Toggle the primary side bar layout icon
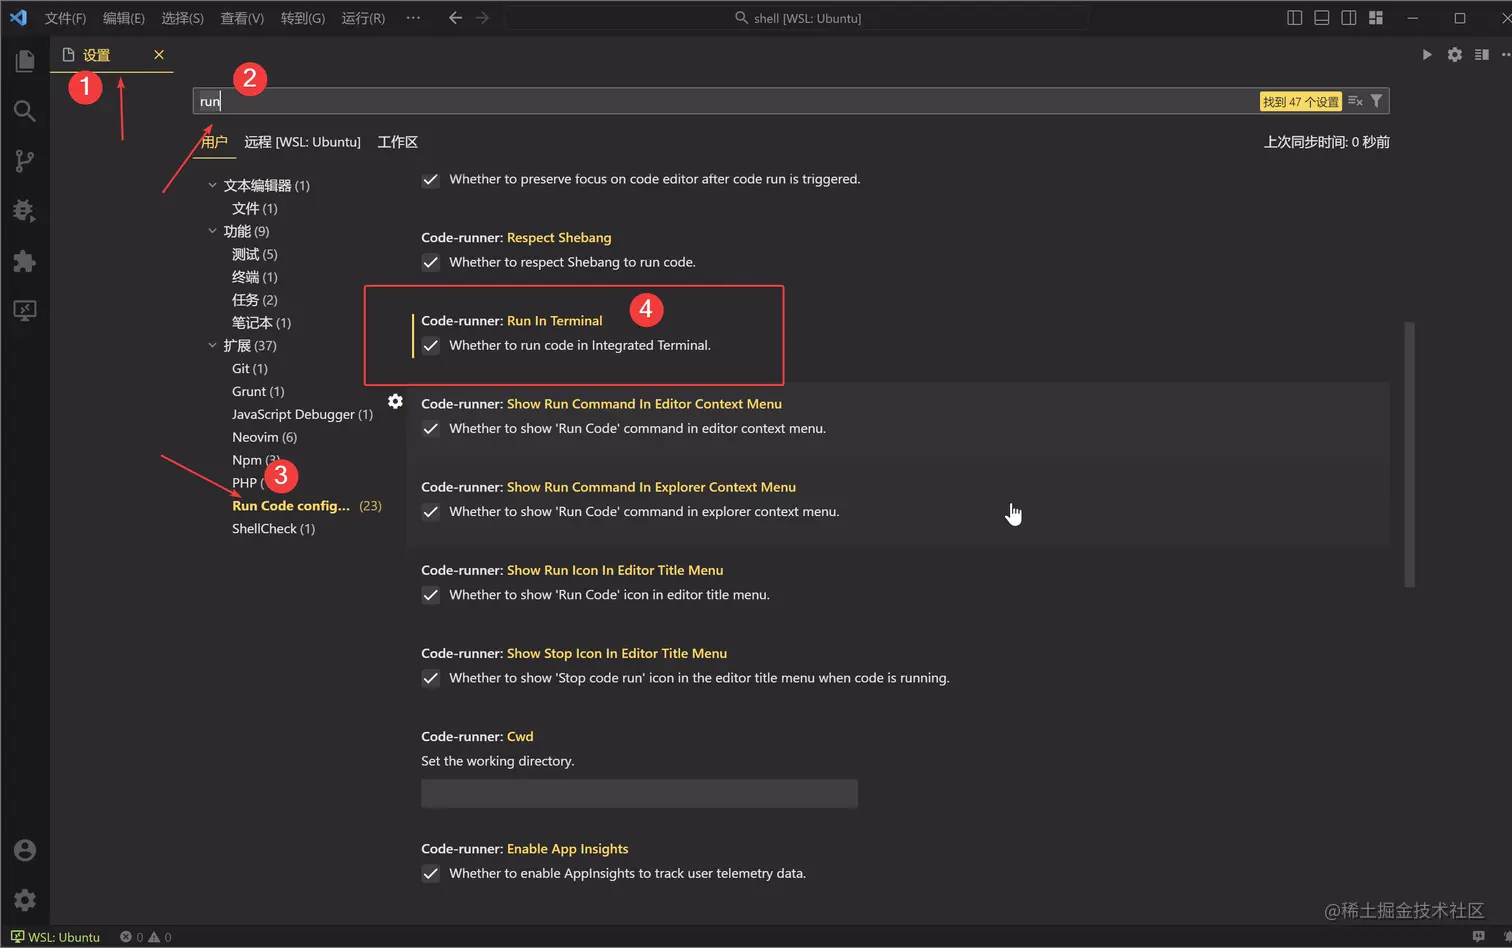 tap(1294, 18)
